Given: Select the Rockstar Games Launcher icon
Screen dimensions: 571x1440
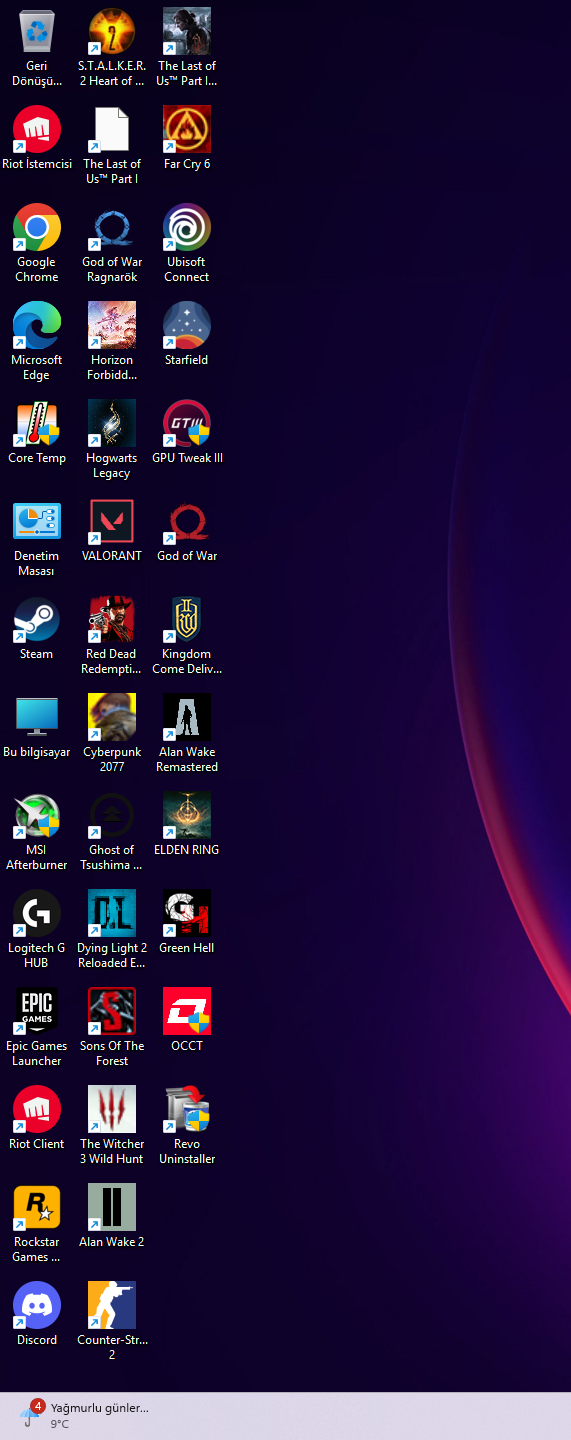Looking at the screenshot, I should pos(37,1209).
